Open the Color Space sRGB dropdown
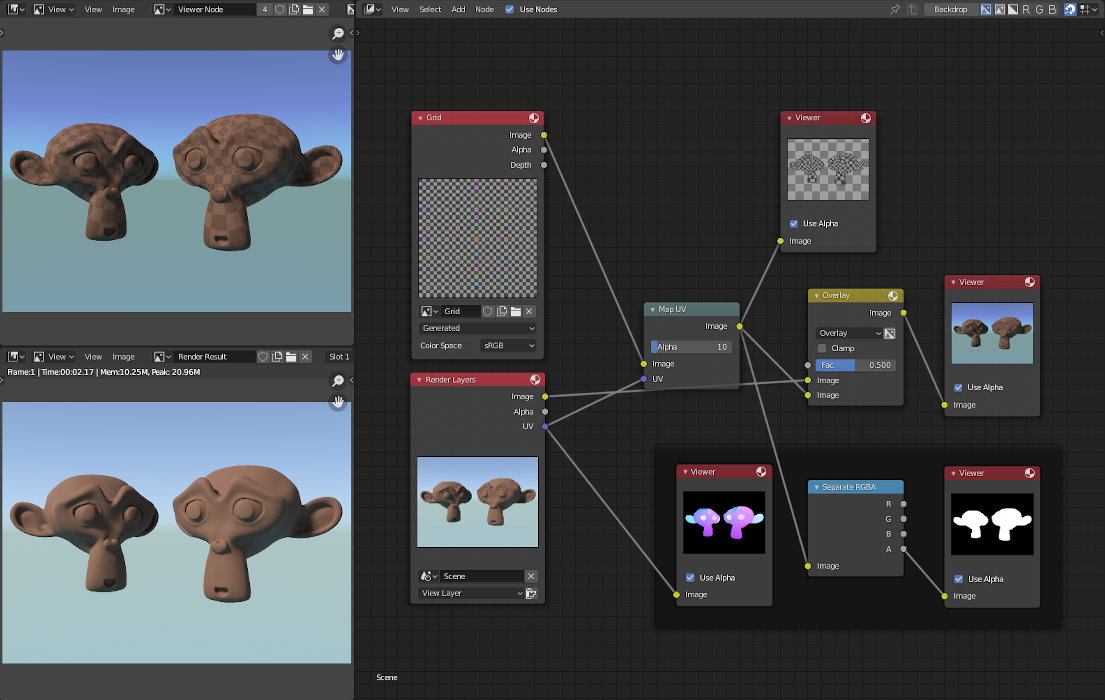 coord(508,346)
